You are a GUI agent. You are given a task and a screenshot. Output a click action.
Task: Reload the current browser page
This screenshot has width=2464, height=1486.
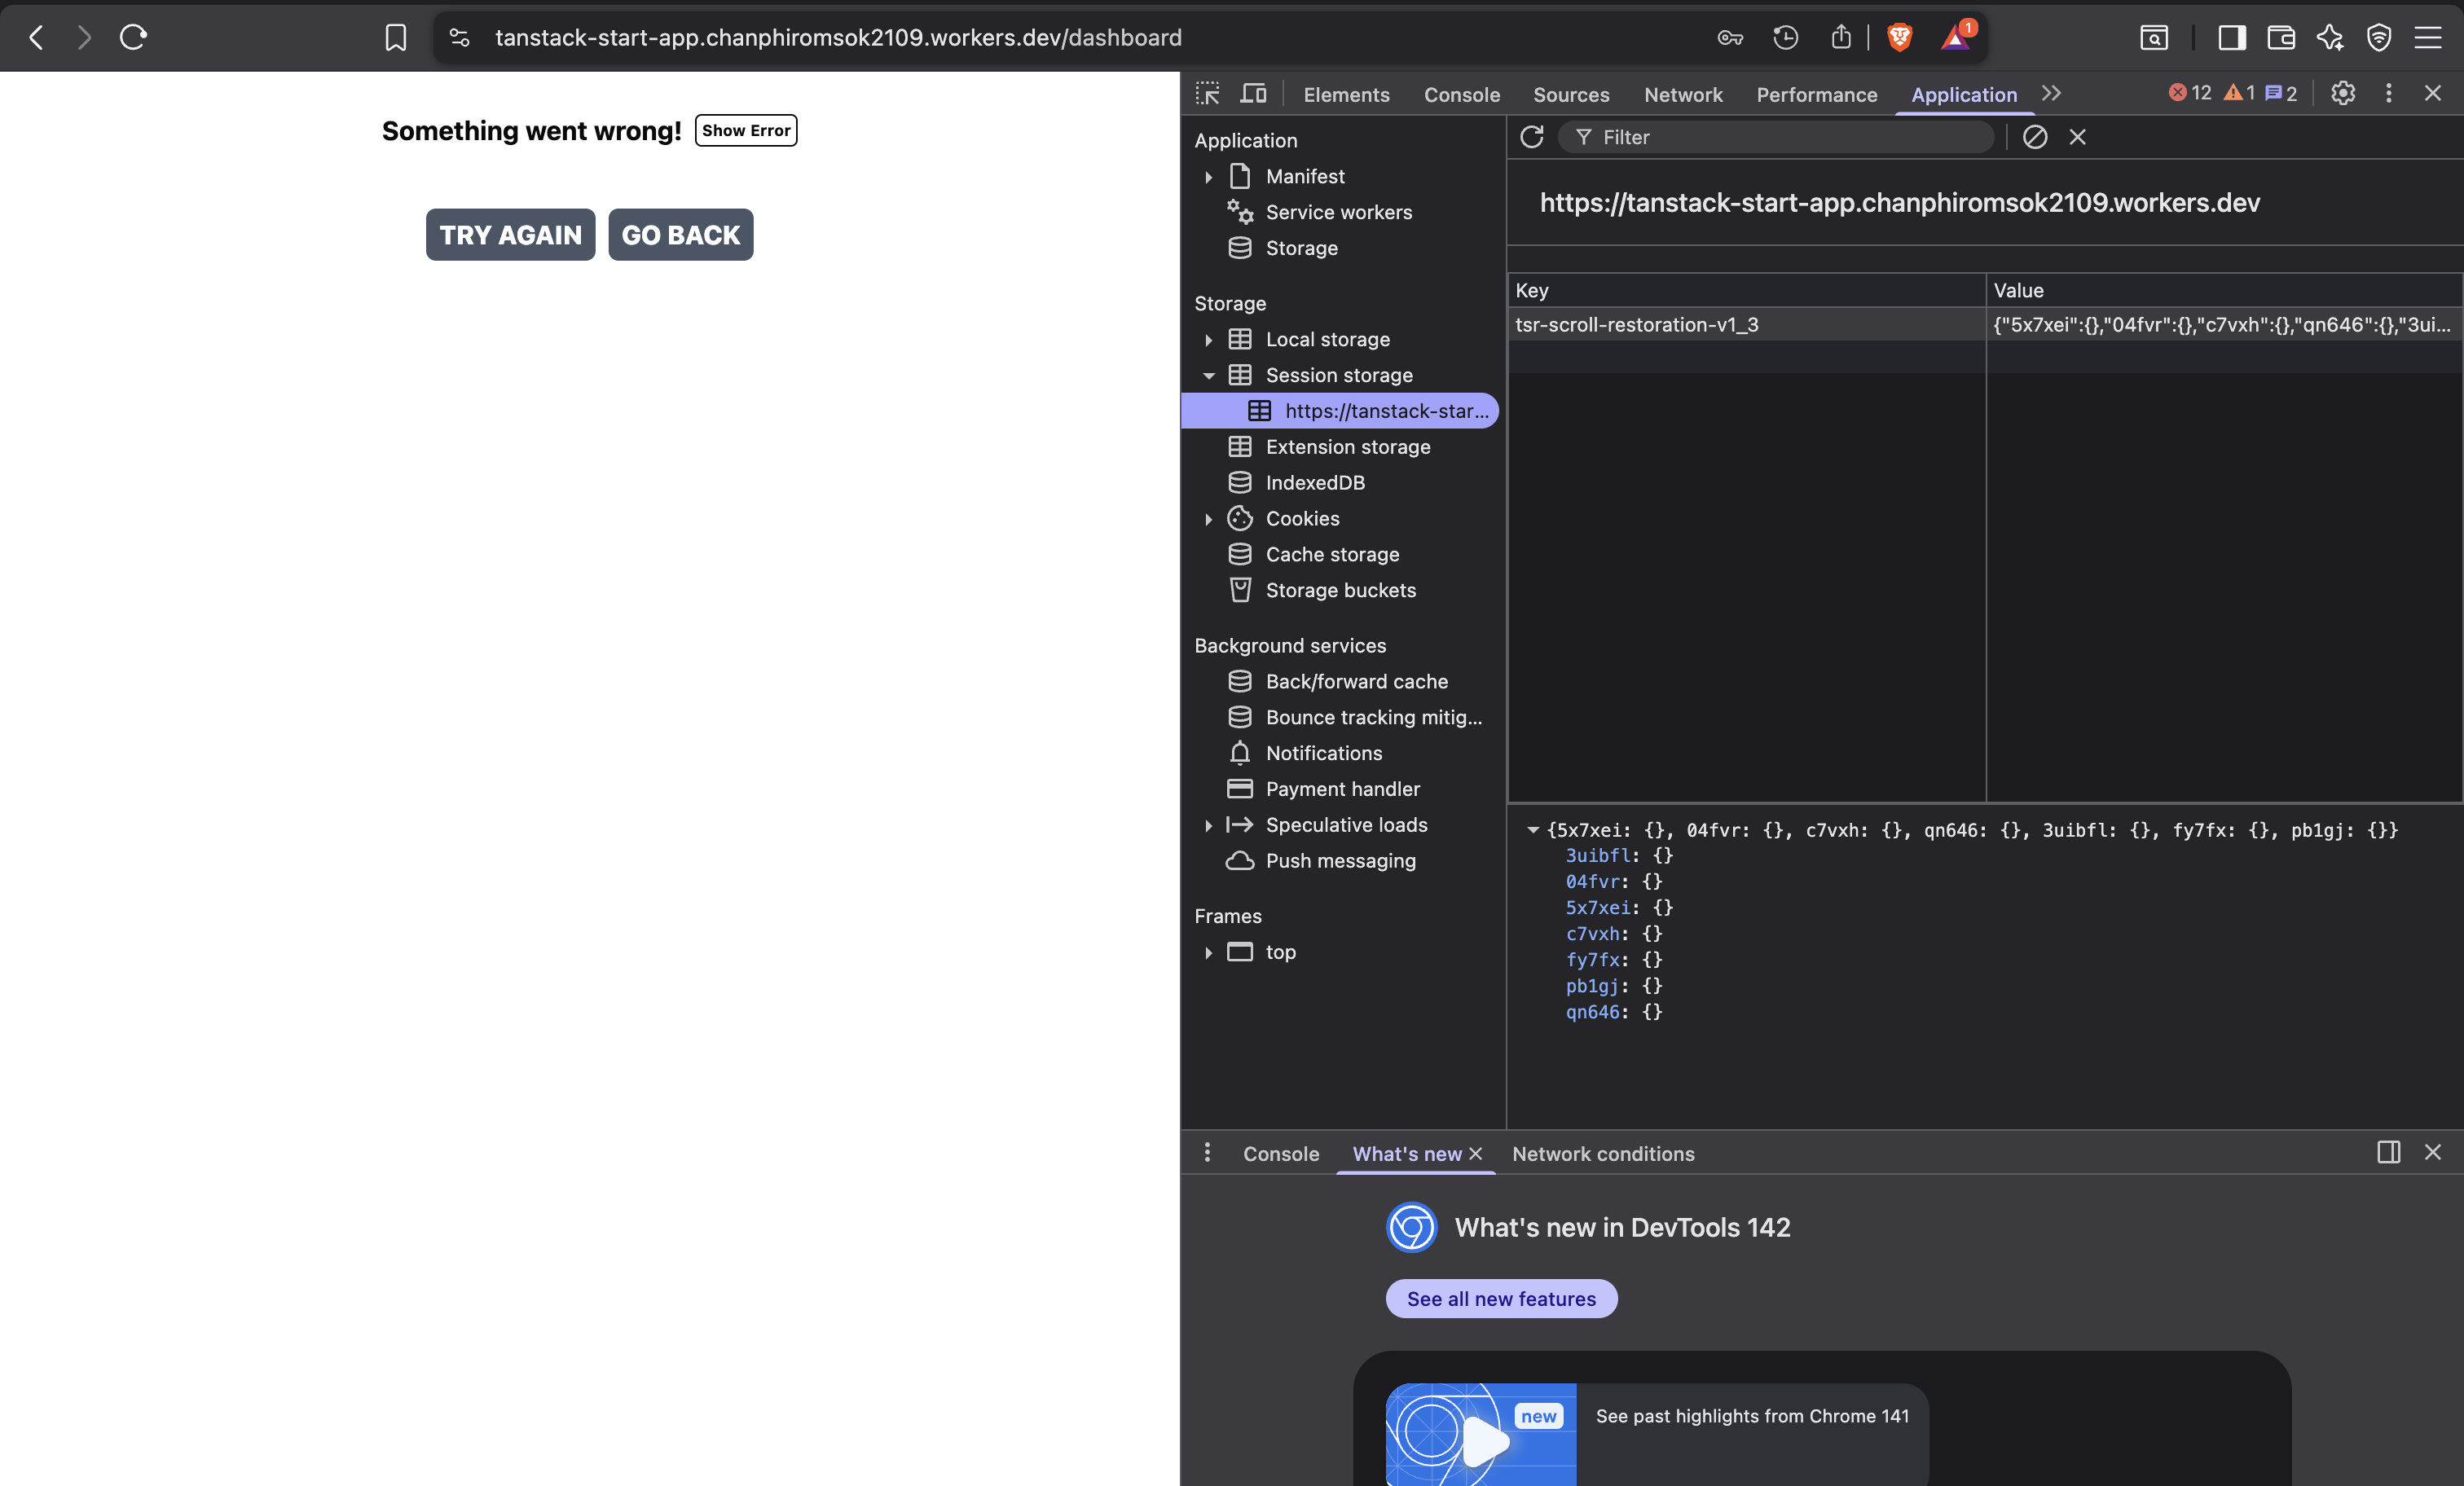pyautogui.click(x=133, y=38)
